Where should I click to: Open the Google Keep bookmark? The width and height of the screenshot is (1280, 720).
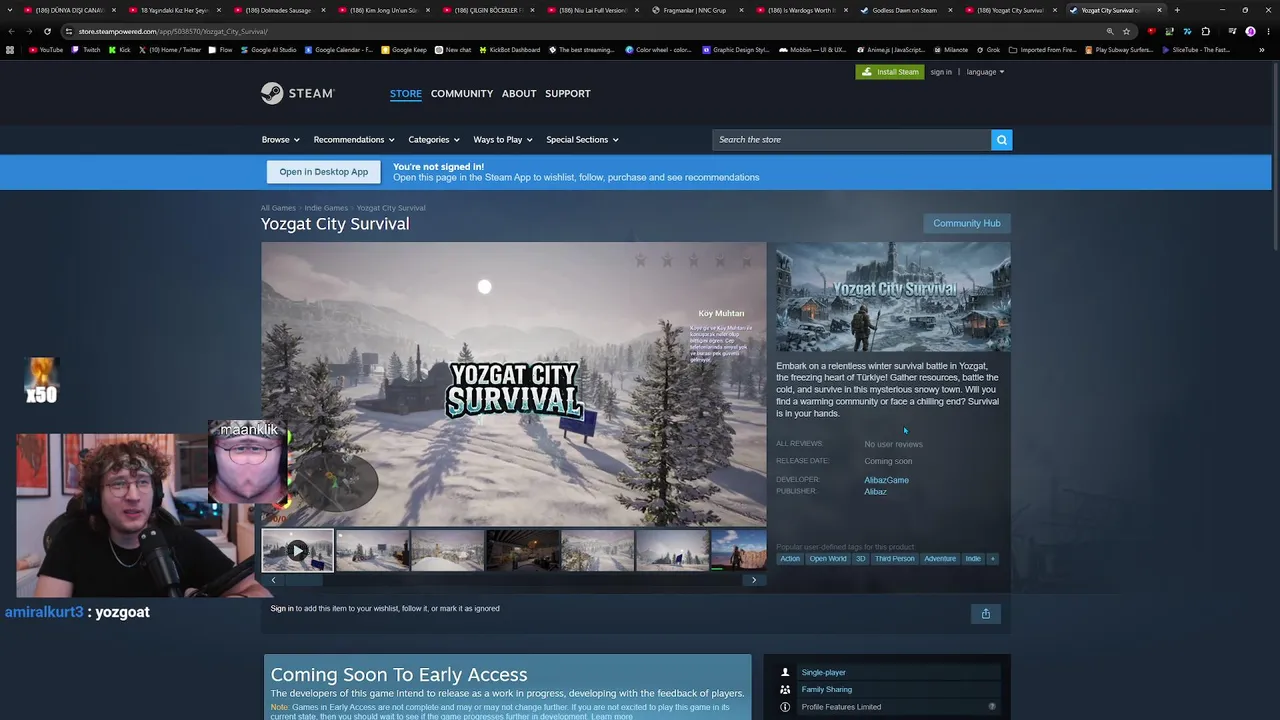pyautogui.click(x=404, y=50)
